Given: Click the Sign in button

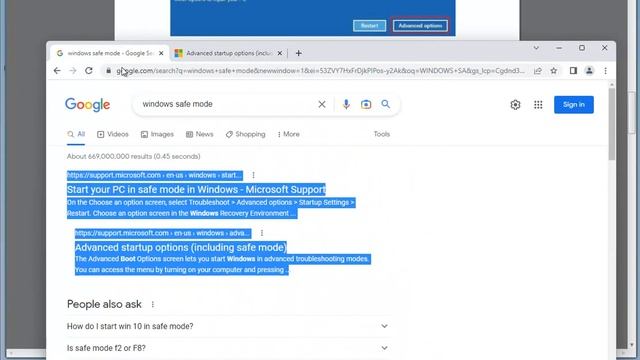Looking at the screenshot, I should click(x=573, y=105).
